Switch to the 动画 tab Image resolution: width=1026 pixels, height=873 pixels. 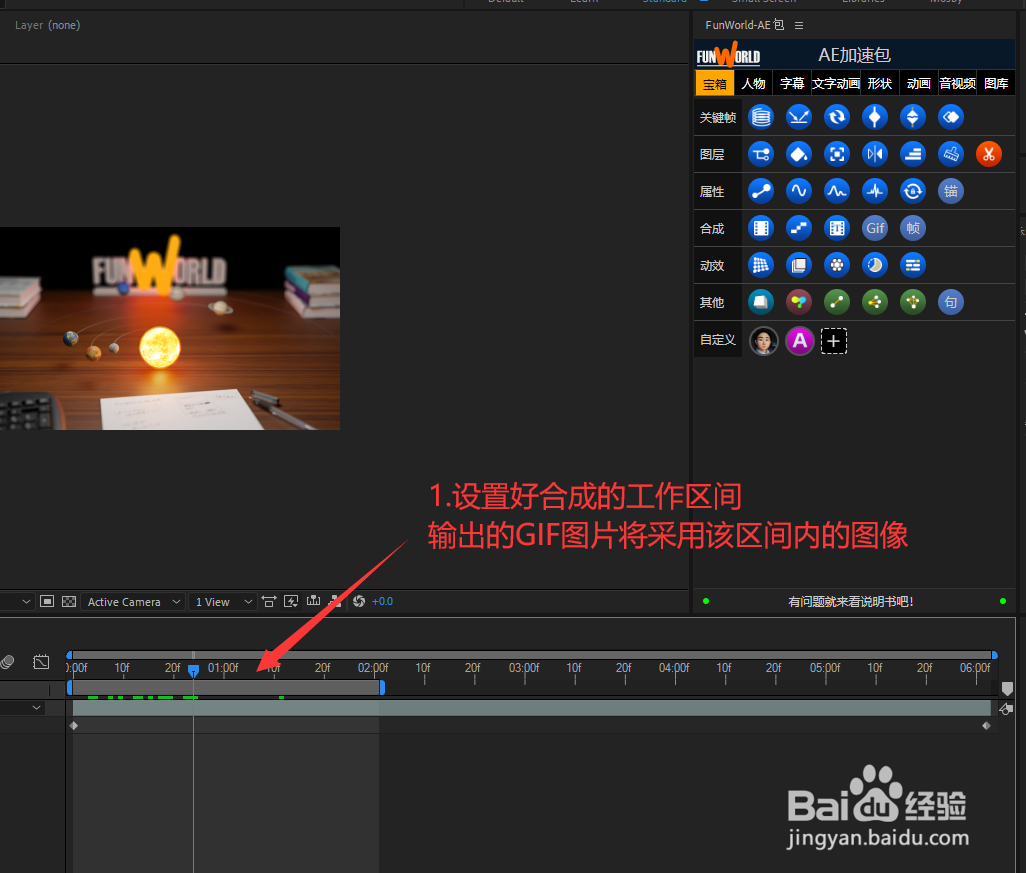919,84
